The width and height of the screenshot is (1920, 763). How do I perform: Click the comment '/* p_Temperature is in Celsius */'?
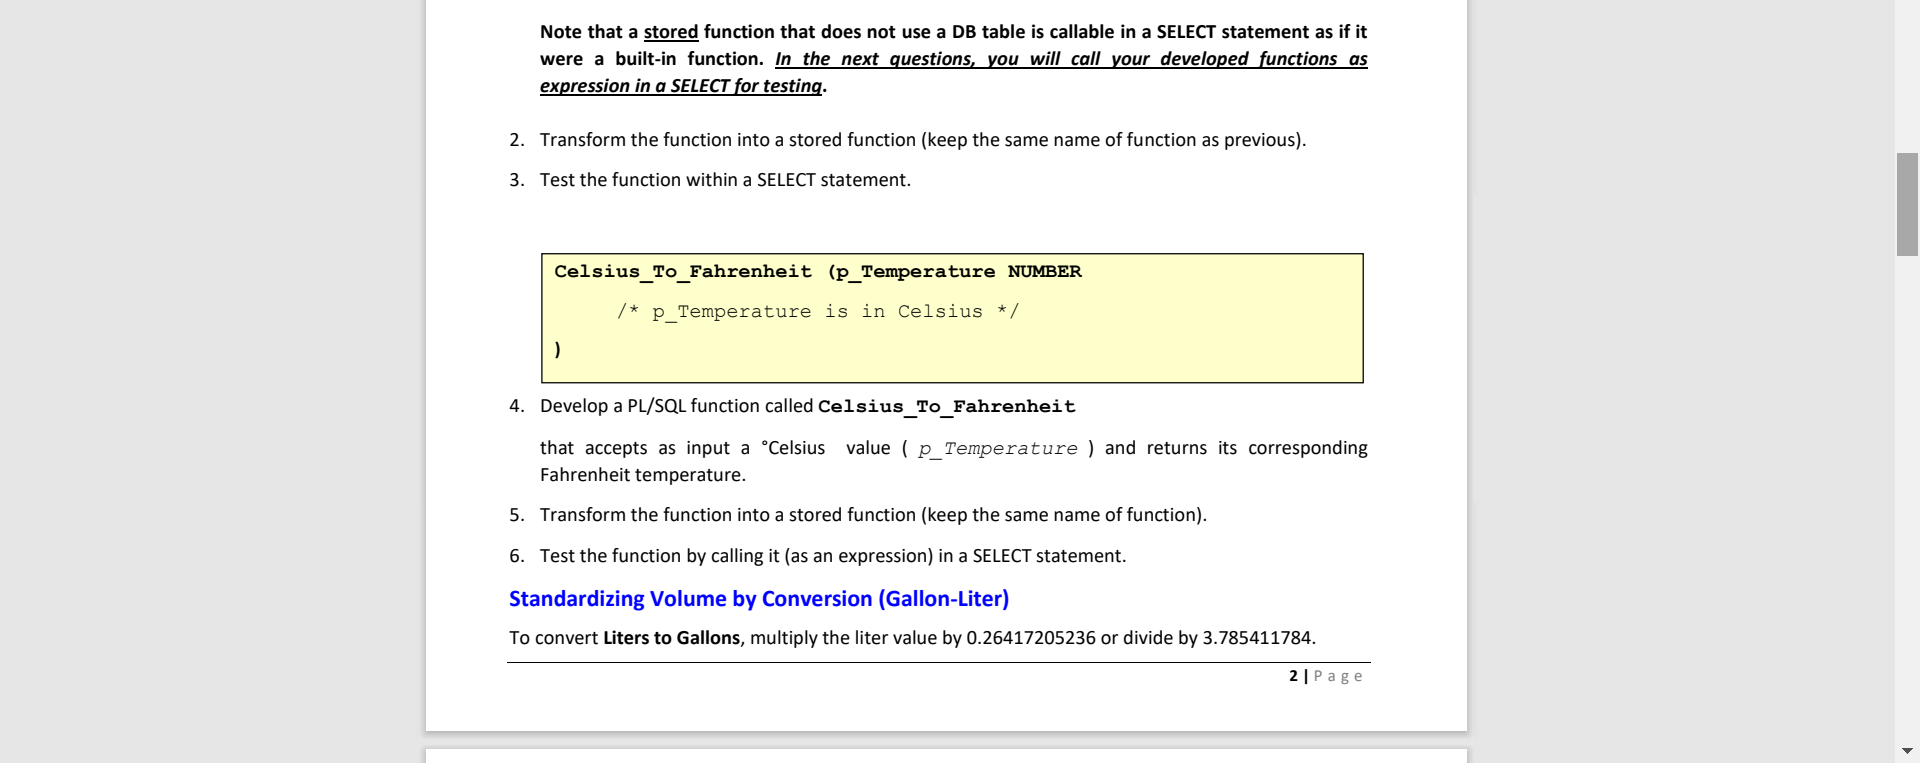[818, 312]
